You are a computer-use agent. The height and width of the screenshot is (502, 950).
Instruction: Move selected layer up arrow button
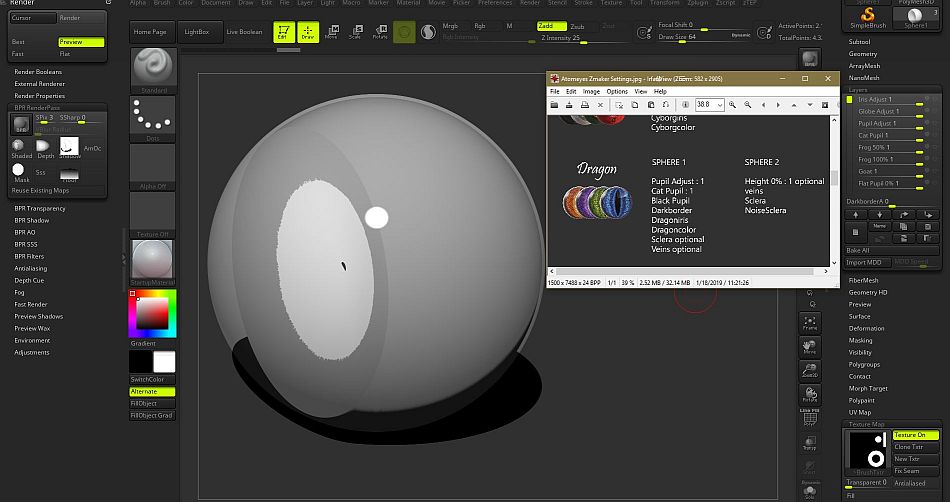pos(855,214)
